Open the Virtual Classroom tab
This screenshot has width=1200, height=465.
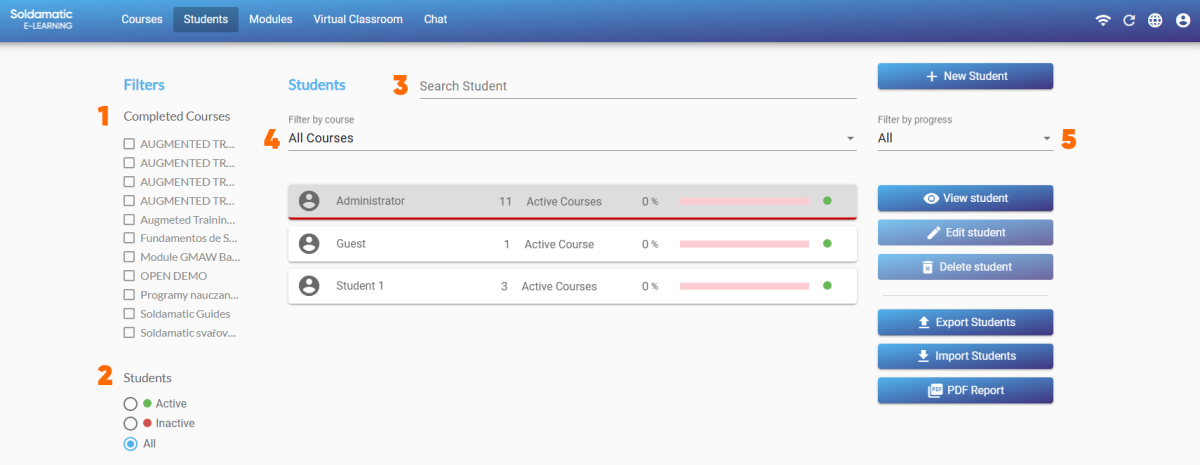pos(358,20)
